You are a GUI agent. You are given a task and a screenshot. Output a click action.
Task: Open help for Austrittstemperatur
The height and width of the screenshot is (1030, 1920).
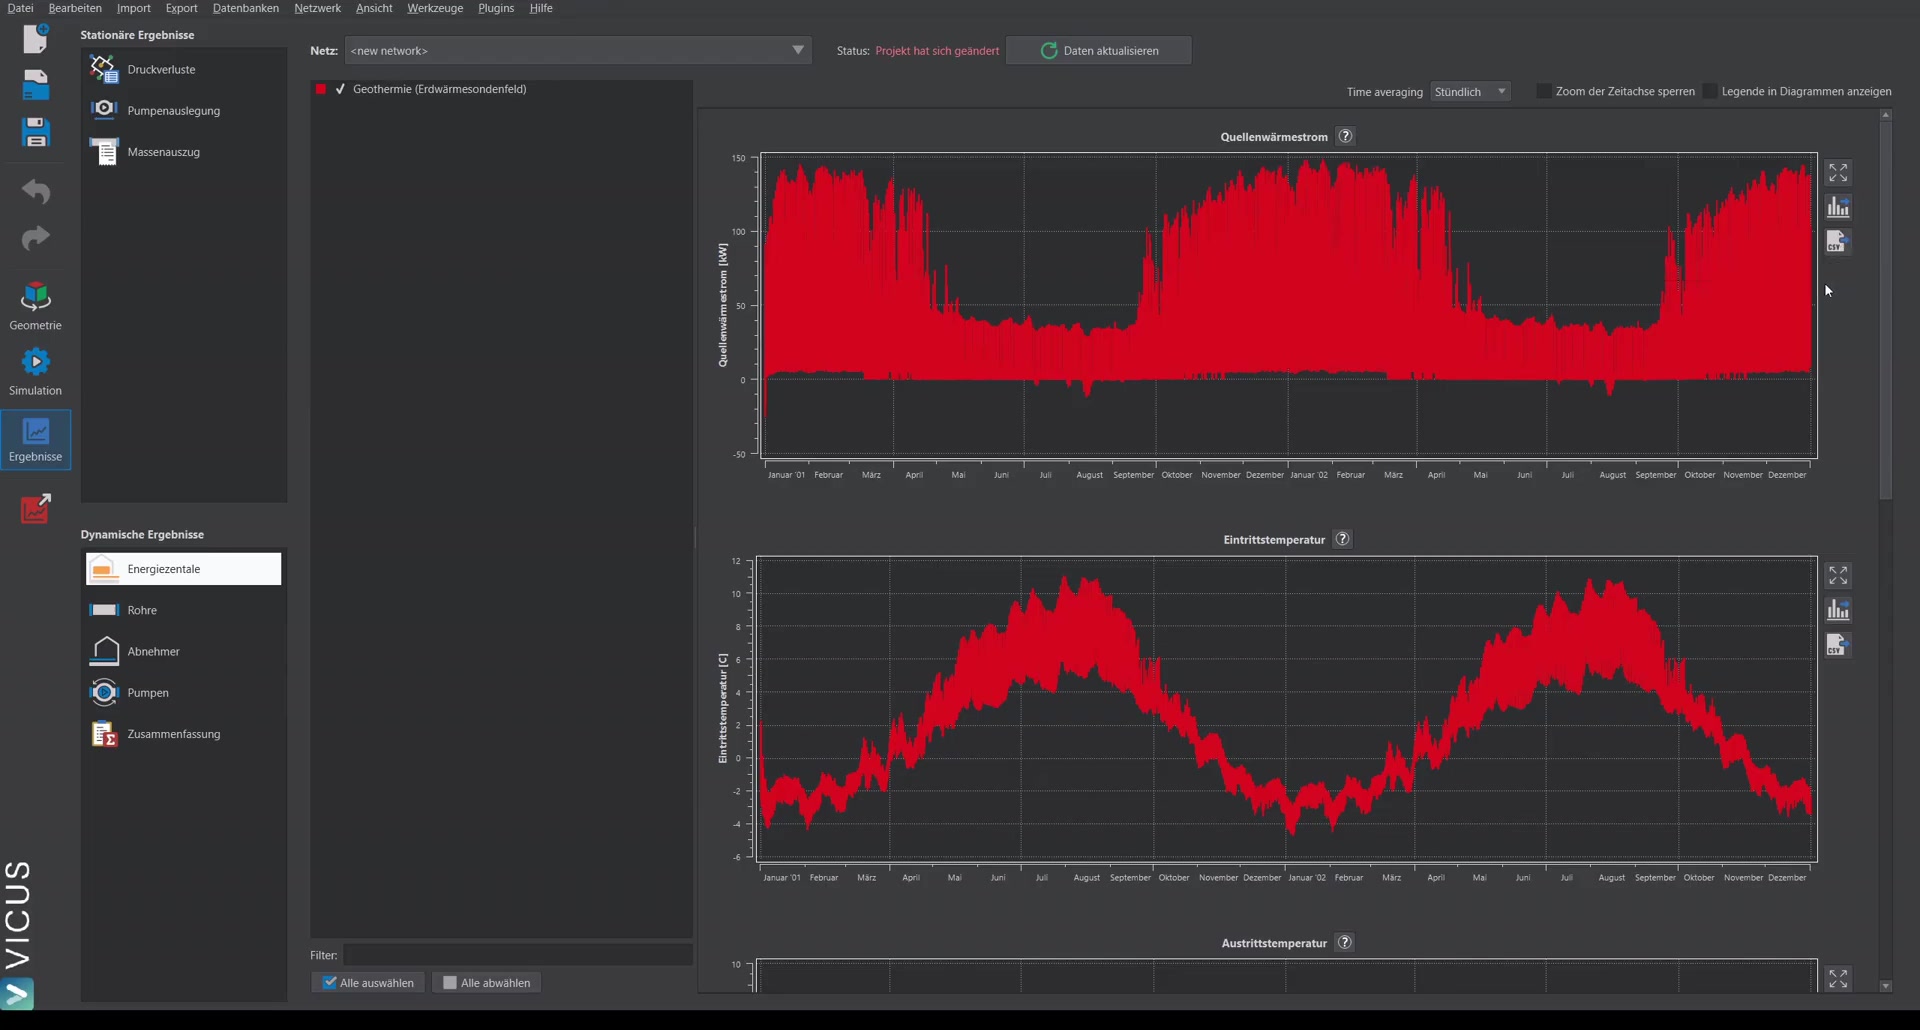(x=1345, y=942)
